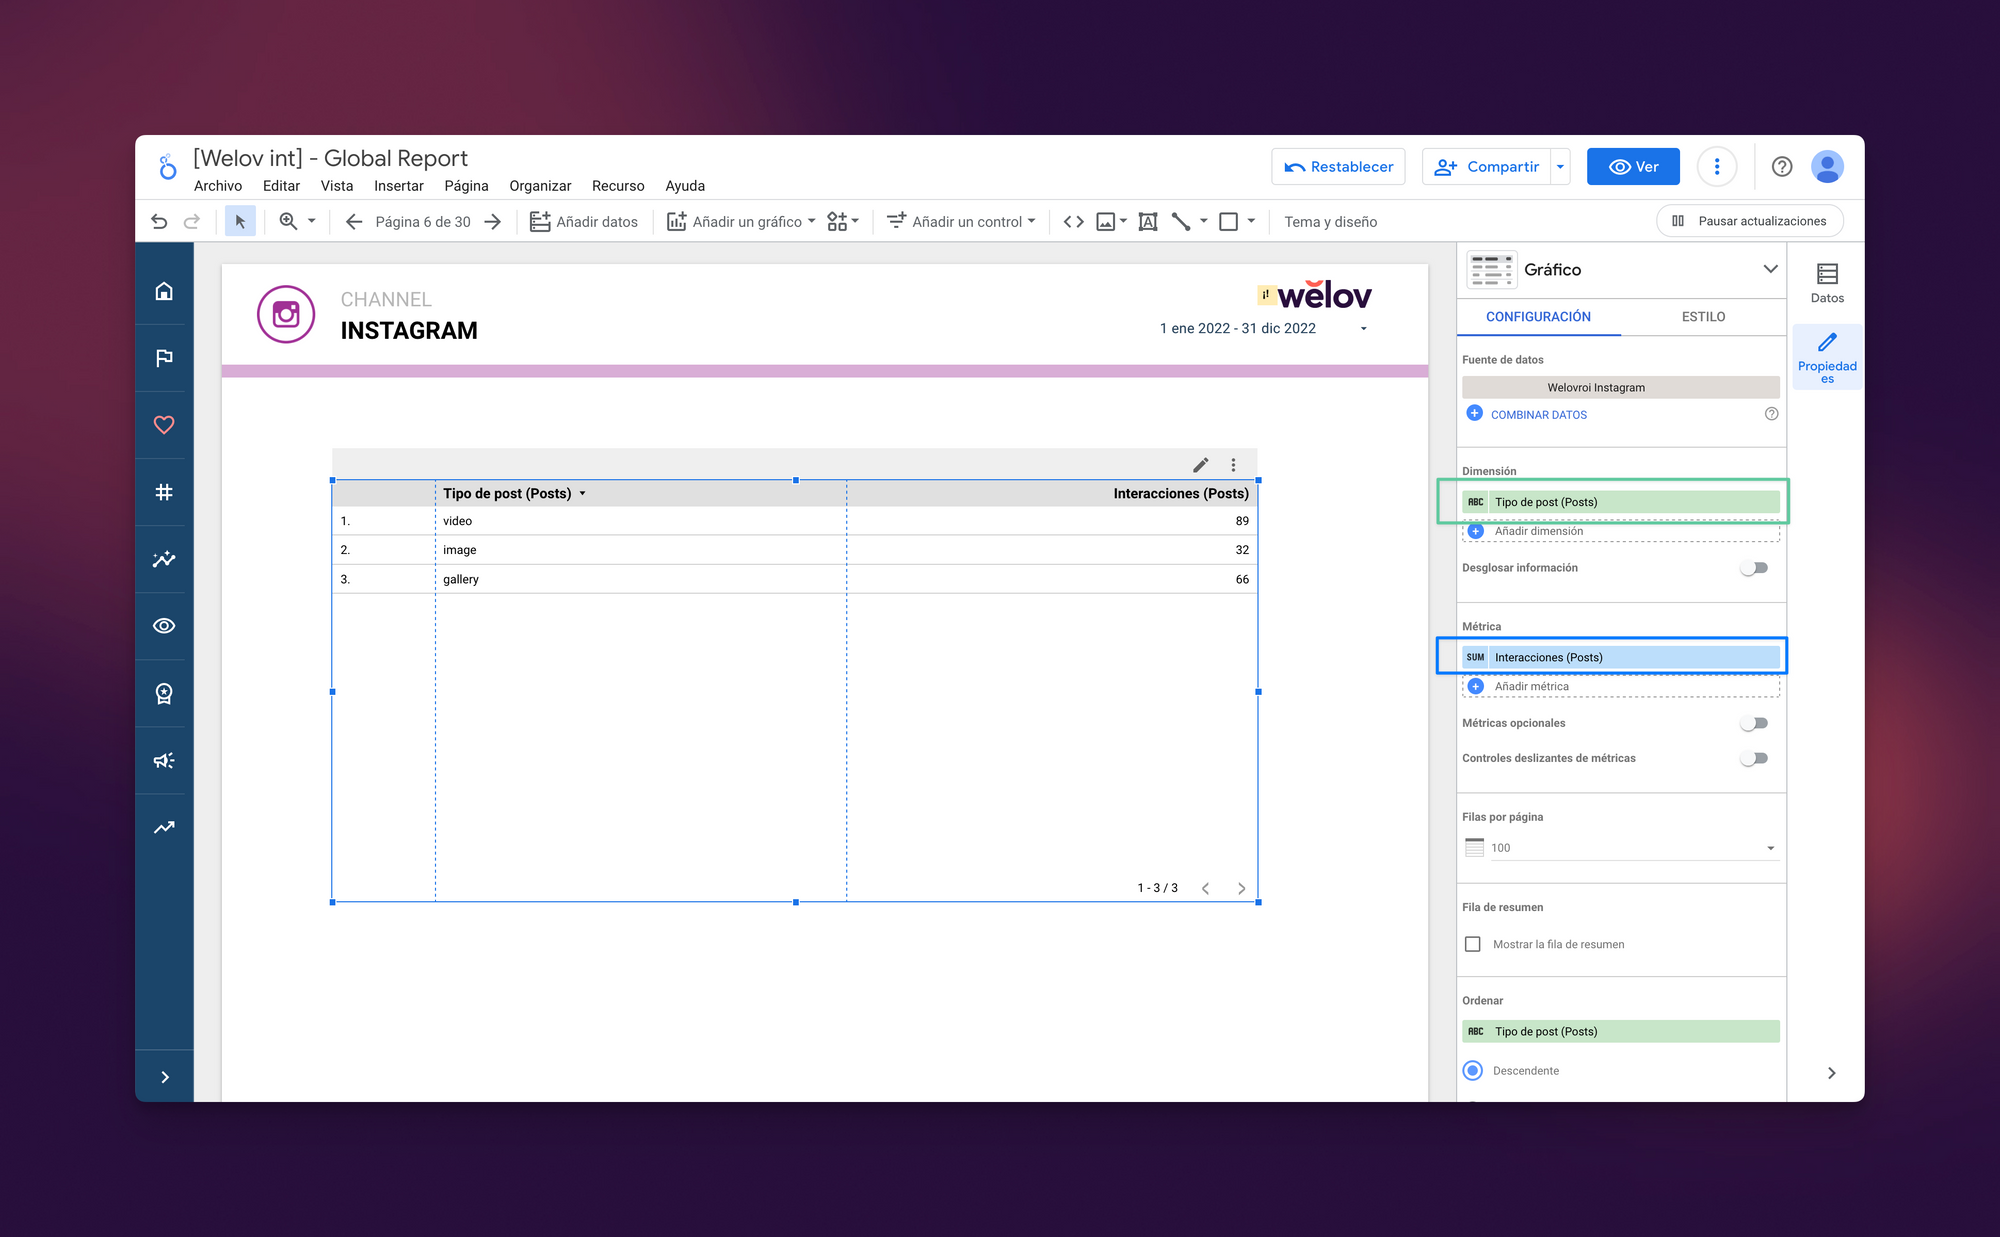The width and height of the screenshot is (2000, 1237).
Task: Open home page in left sidebar
Action: point(164,291)
